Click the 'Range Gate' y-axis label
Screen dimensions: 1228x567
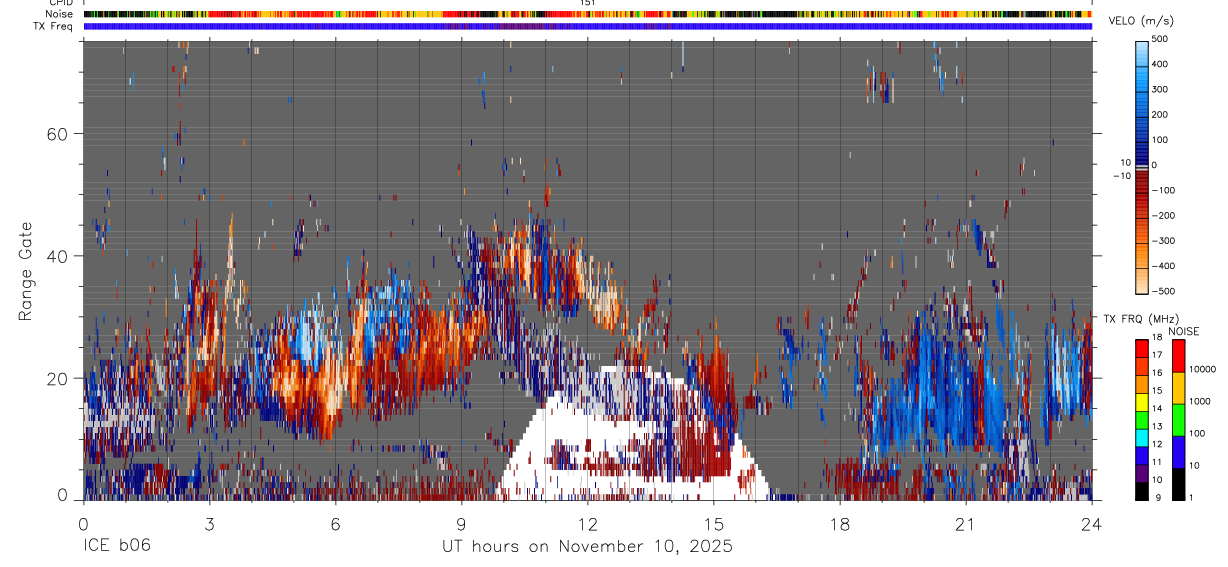point(27,270)
